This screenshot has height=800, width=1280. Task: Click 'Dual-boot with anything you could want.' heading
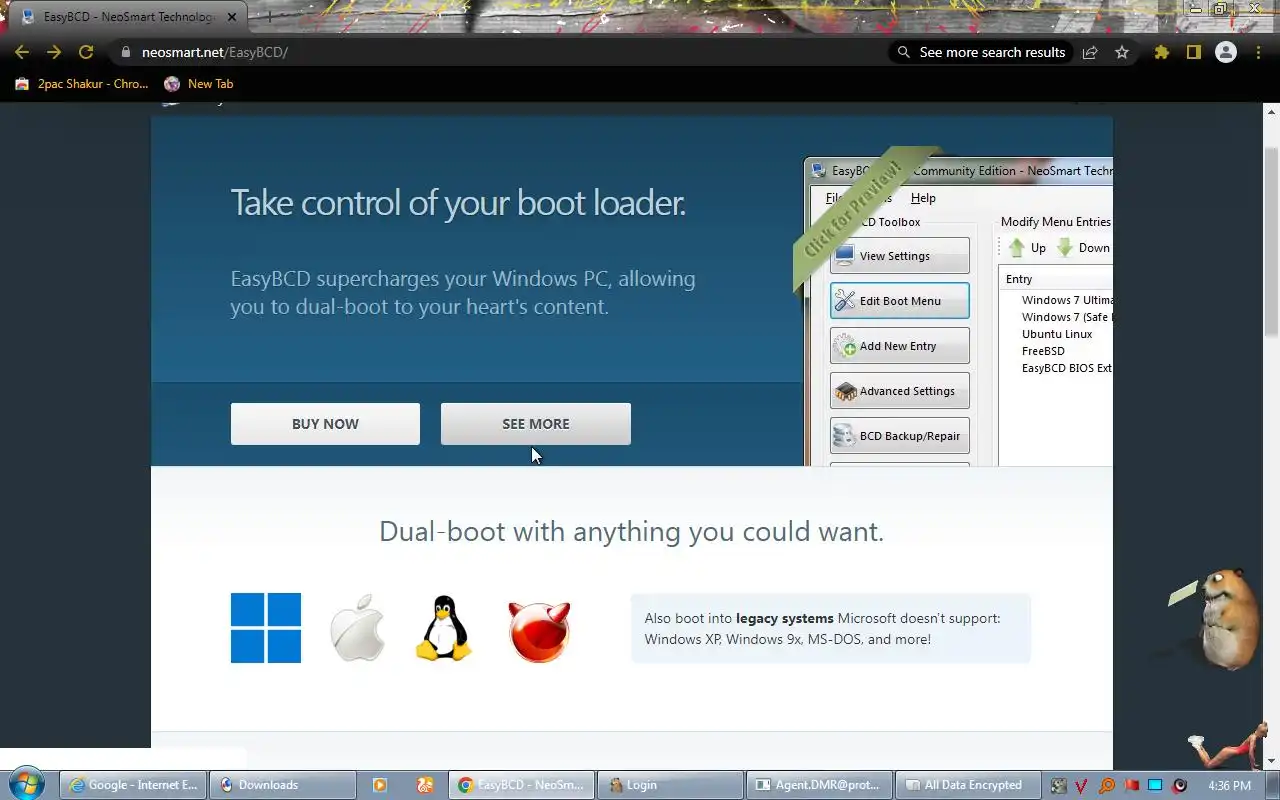click(631, 531)
